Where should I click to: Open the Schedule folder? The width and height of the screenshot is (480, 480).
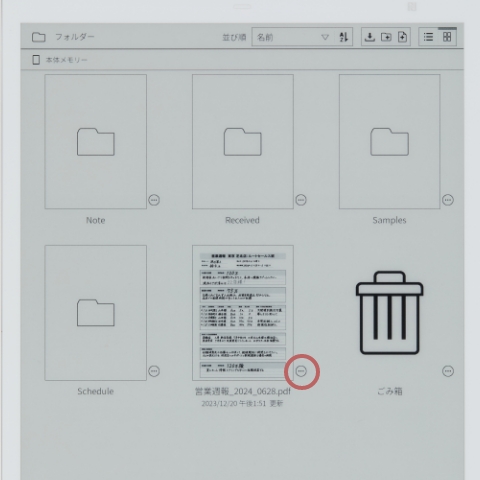click(x=96, y=313)
